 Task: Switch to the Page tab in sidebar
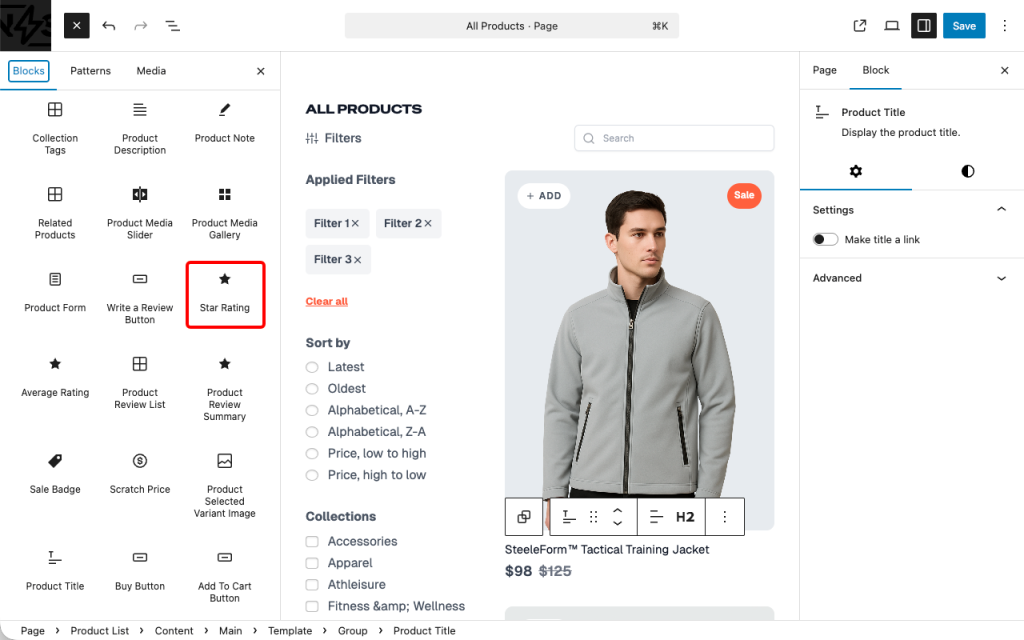(824, 70)
